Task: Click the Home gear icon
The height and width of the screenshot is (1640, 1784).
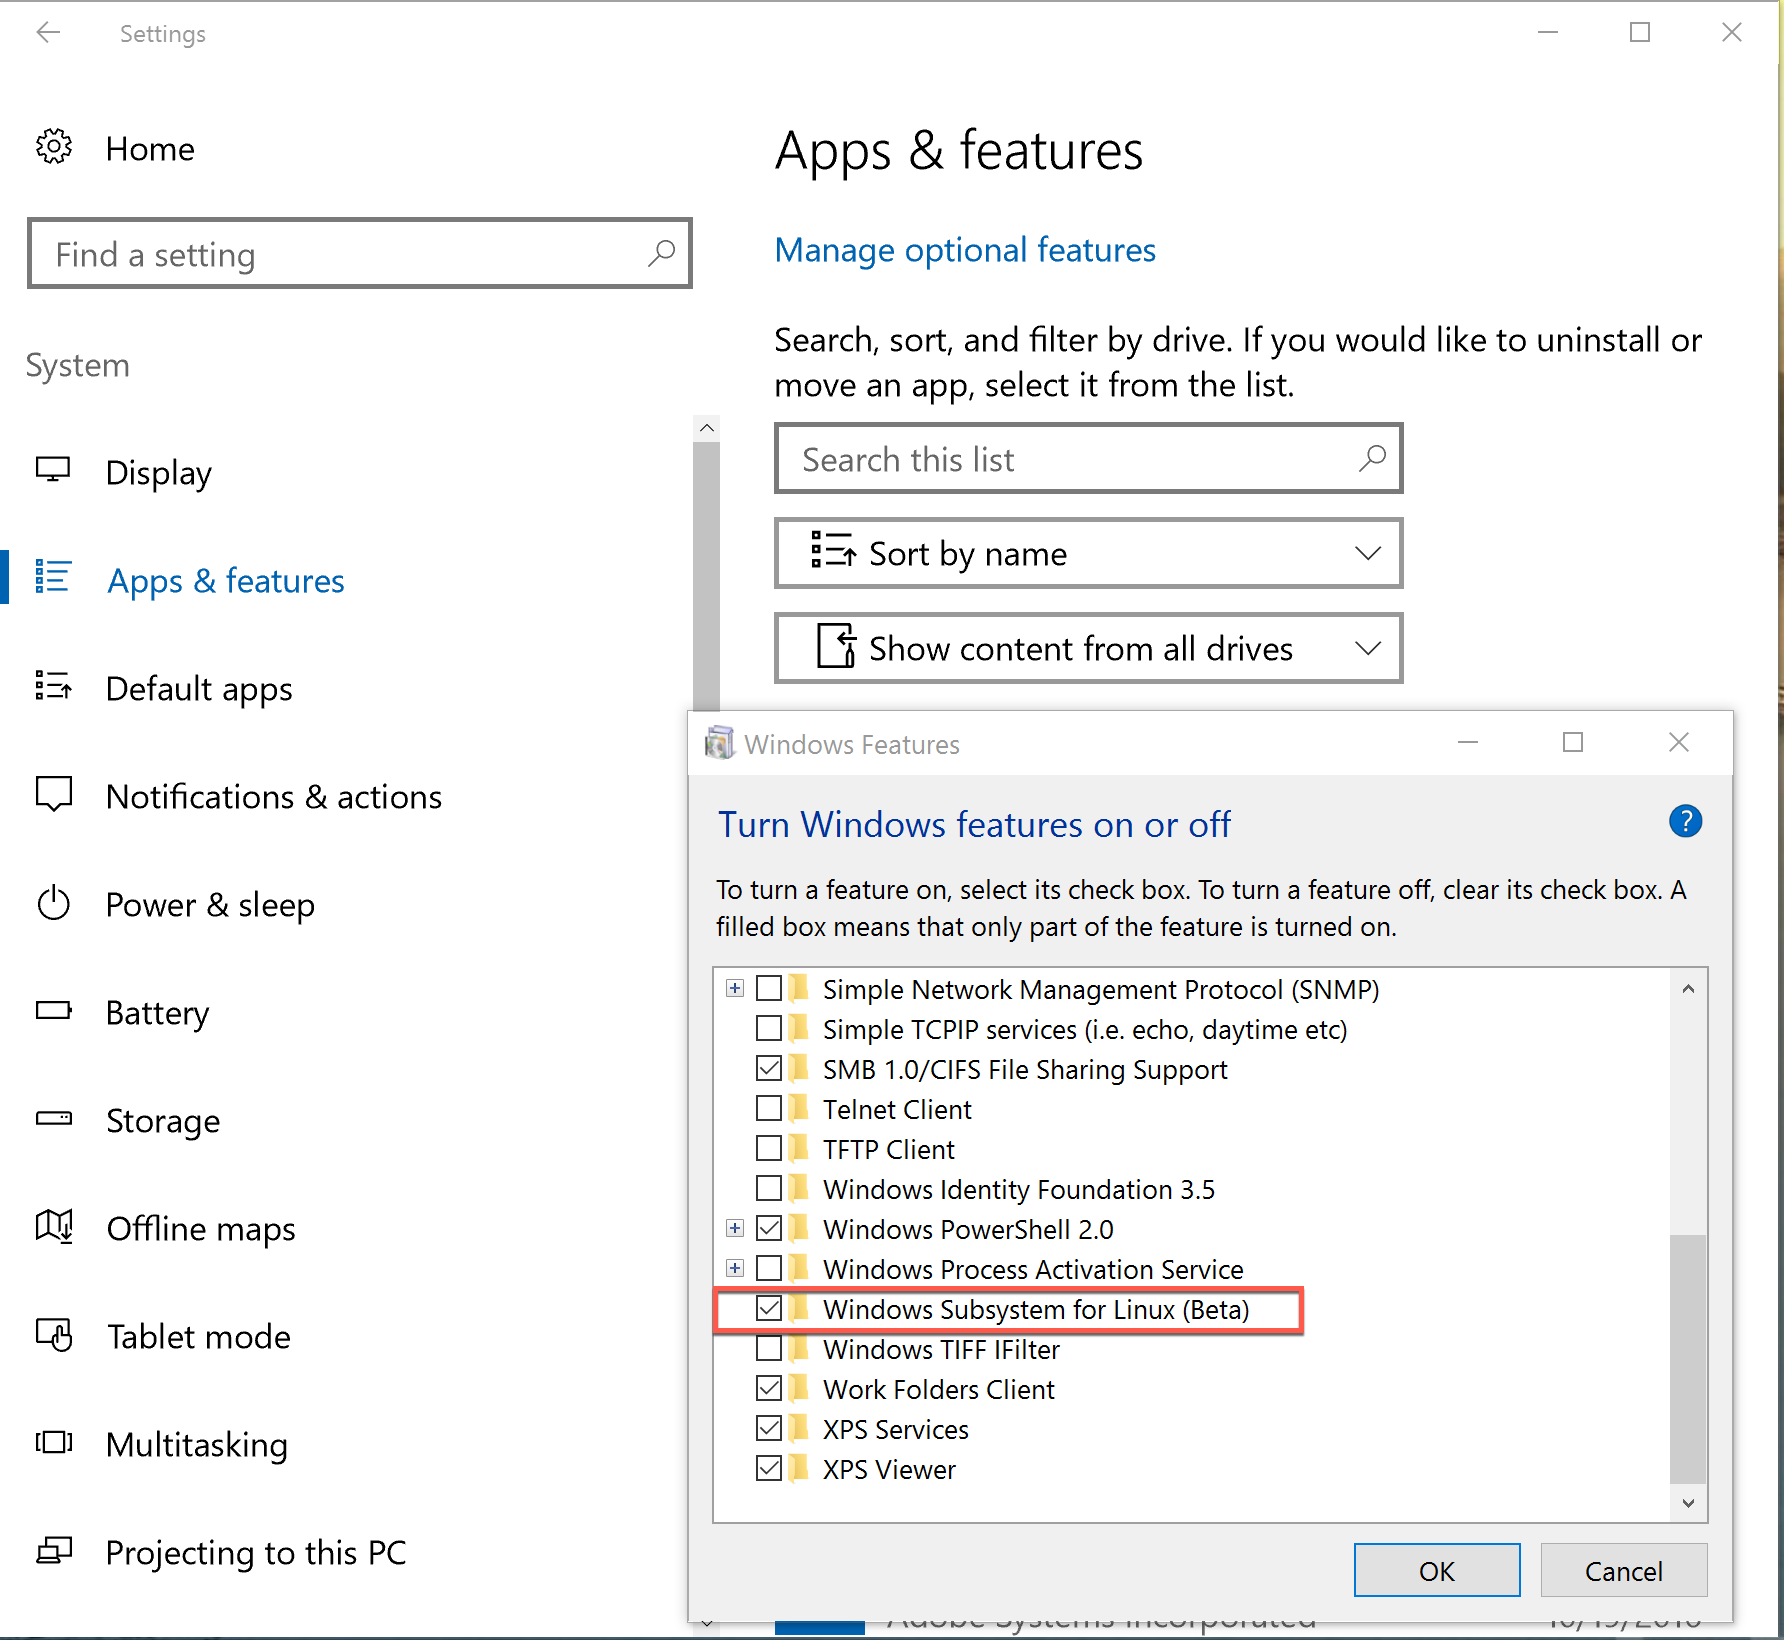Action: [54, 147]
